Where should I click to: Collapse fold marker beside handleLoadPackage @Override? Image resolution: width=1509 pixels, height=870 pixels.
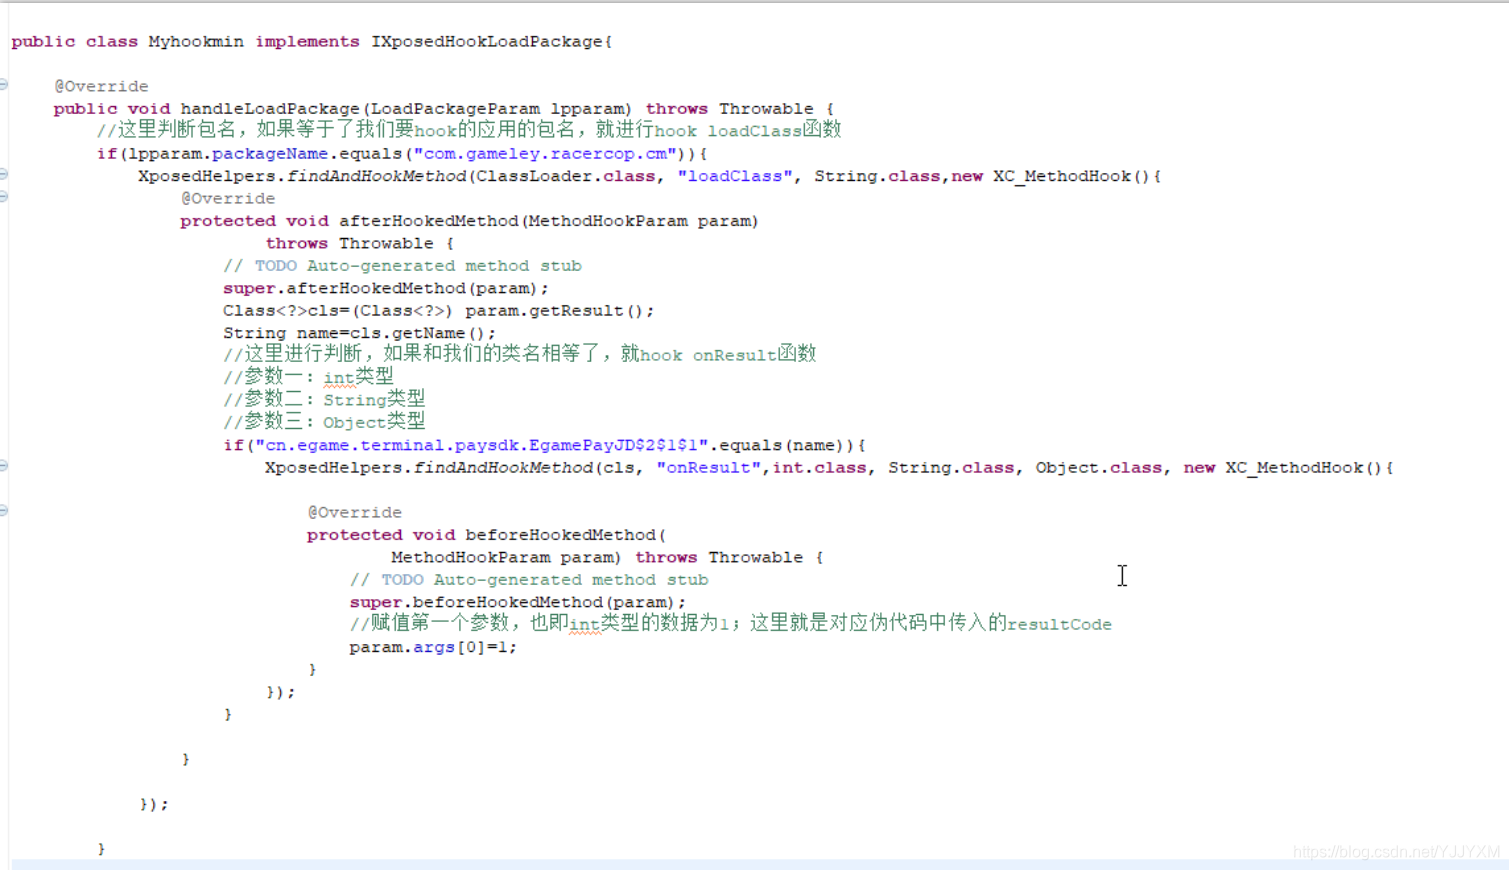[4, 85]
